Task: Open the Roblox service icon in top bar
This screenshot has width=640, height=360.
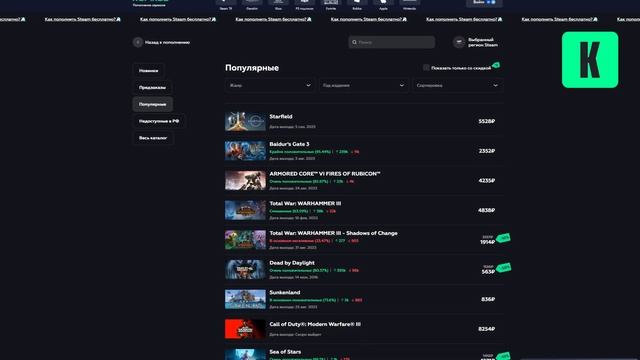Action: 357,3
